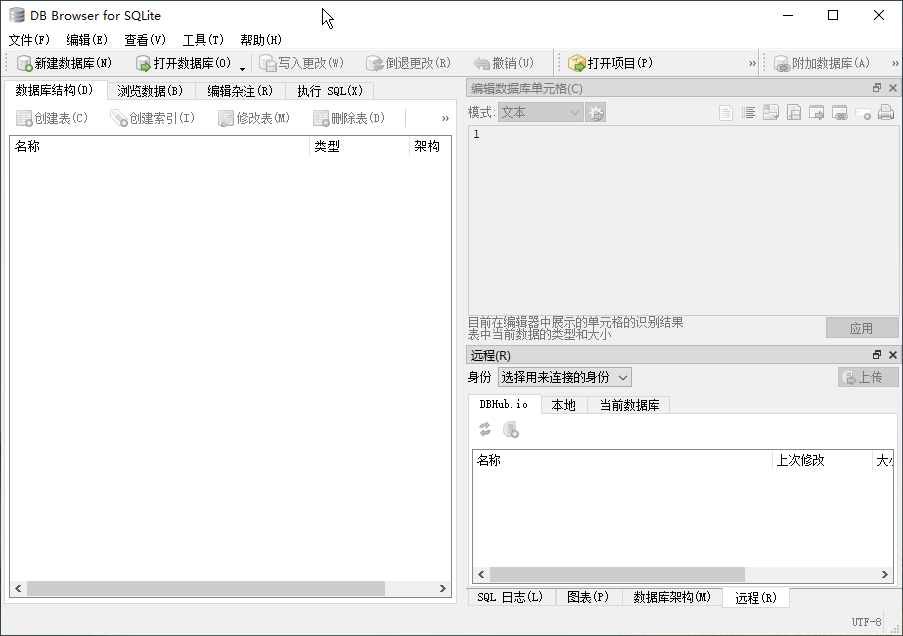Click the 类型 column header

359,146
